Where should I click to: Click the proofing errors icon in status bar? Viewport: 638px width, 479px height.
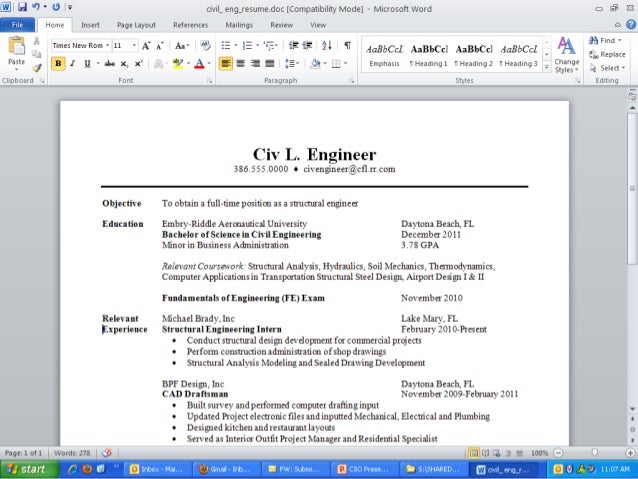[x=107, y=453]
